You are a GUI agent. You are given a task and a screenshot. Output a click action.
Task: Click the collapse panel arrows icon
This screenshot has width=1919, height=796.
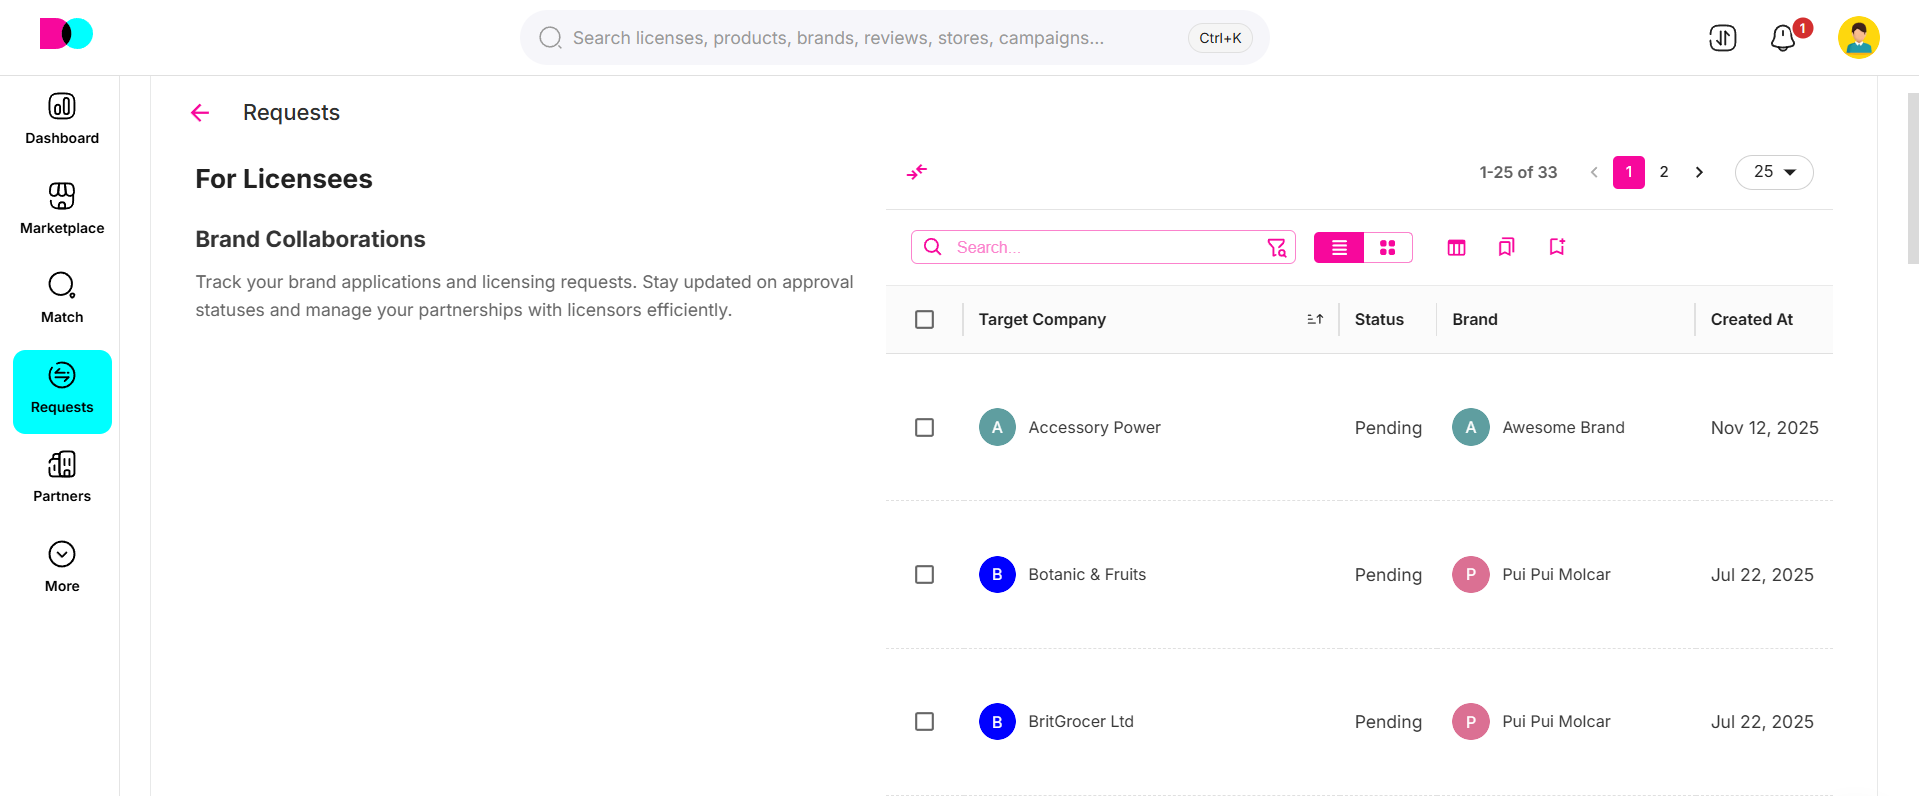coord(917,172)
